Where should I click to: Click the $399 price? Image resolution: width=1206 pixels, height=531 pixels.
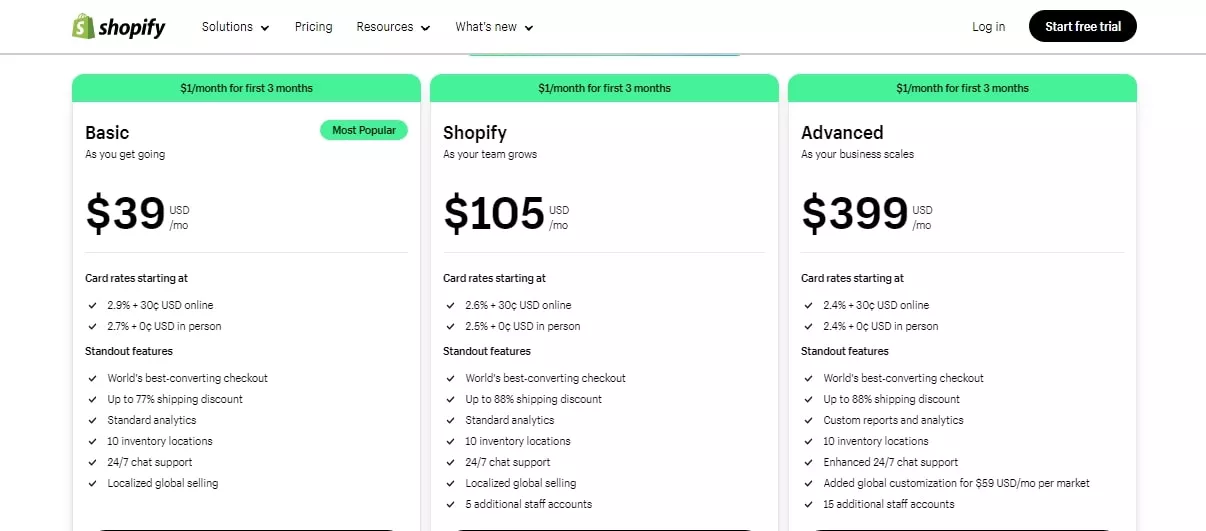point(855,213)
